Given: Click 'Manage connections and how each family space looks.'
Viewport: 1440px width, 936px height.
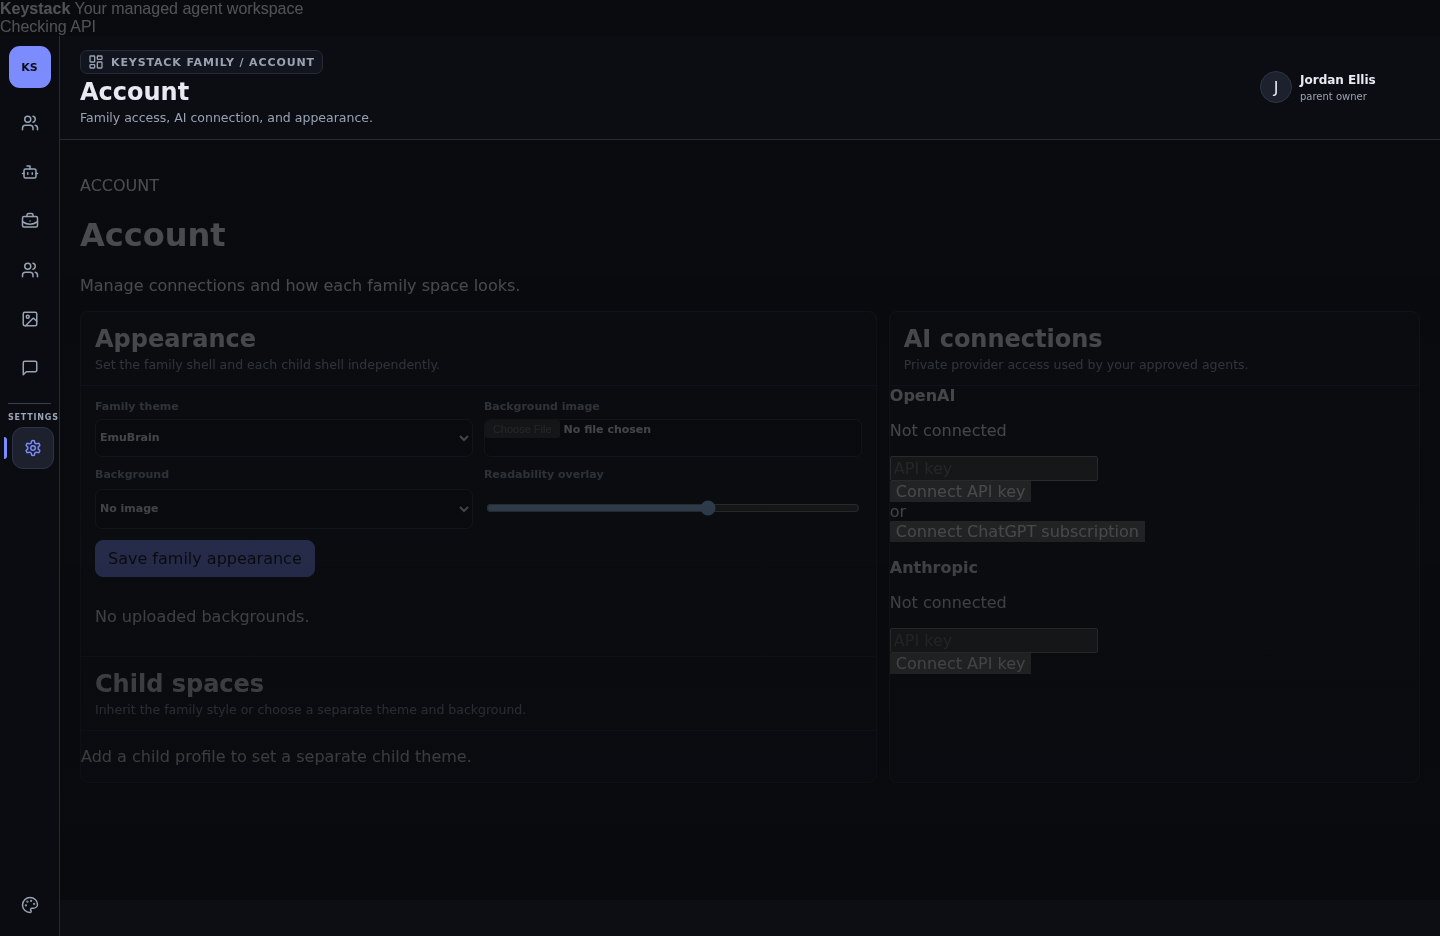Looking at the screenshot, I should click(x=300, y=286).
